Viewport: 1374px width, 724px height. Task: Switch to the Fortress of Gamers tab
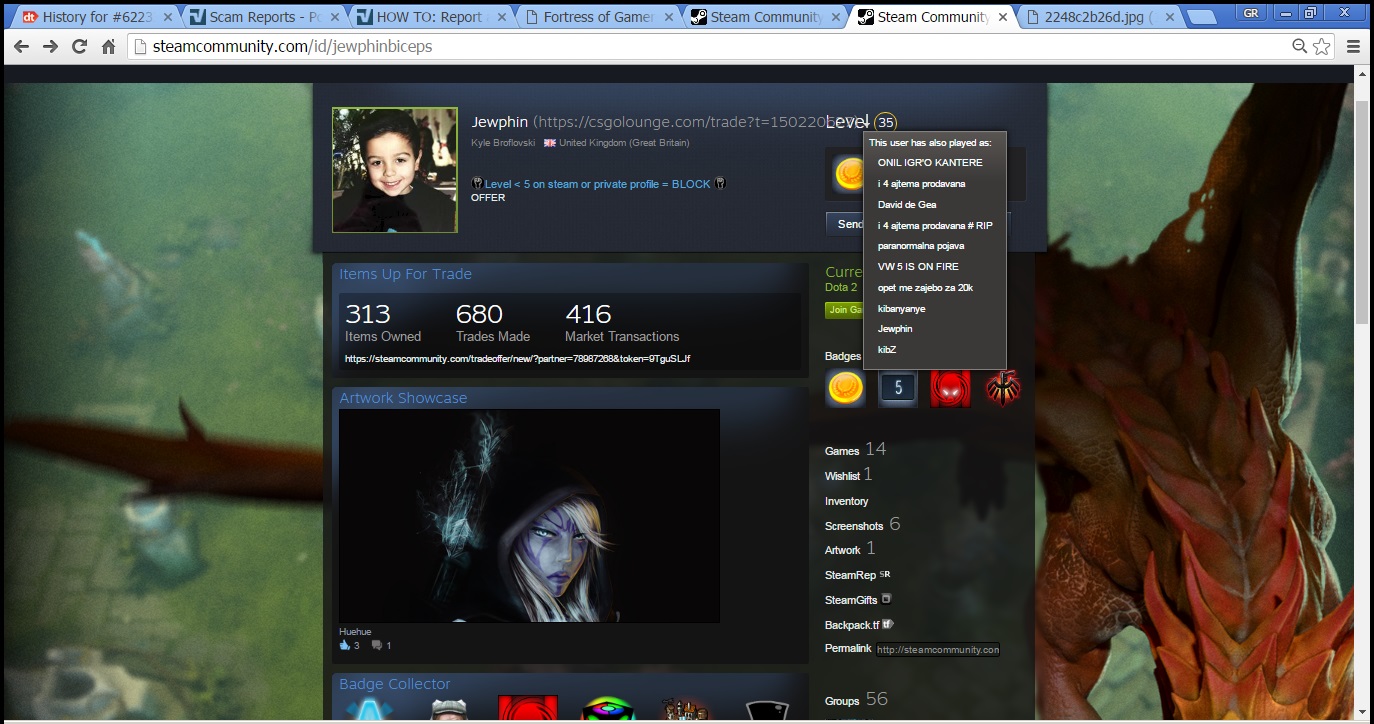click(597, 17)
